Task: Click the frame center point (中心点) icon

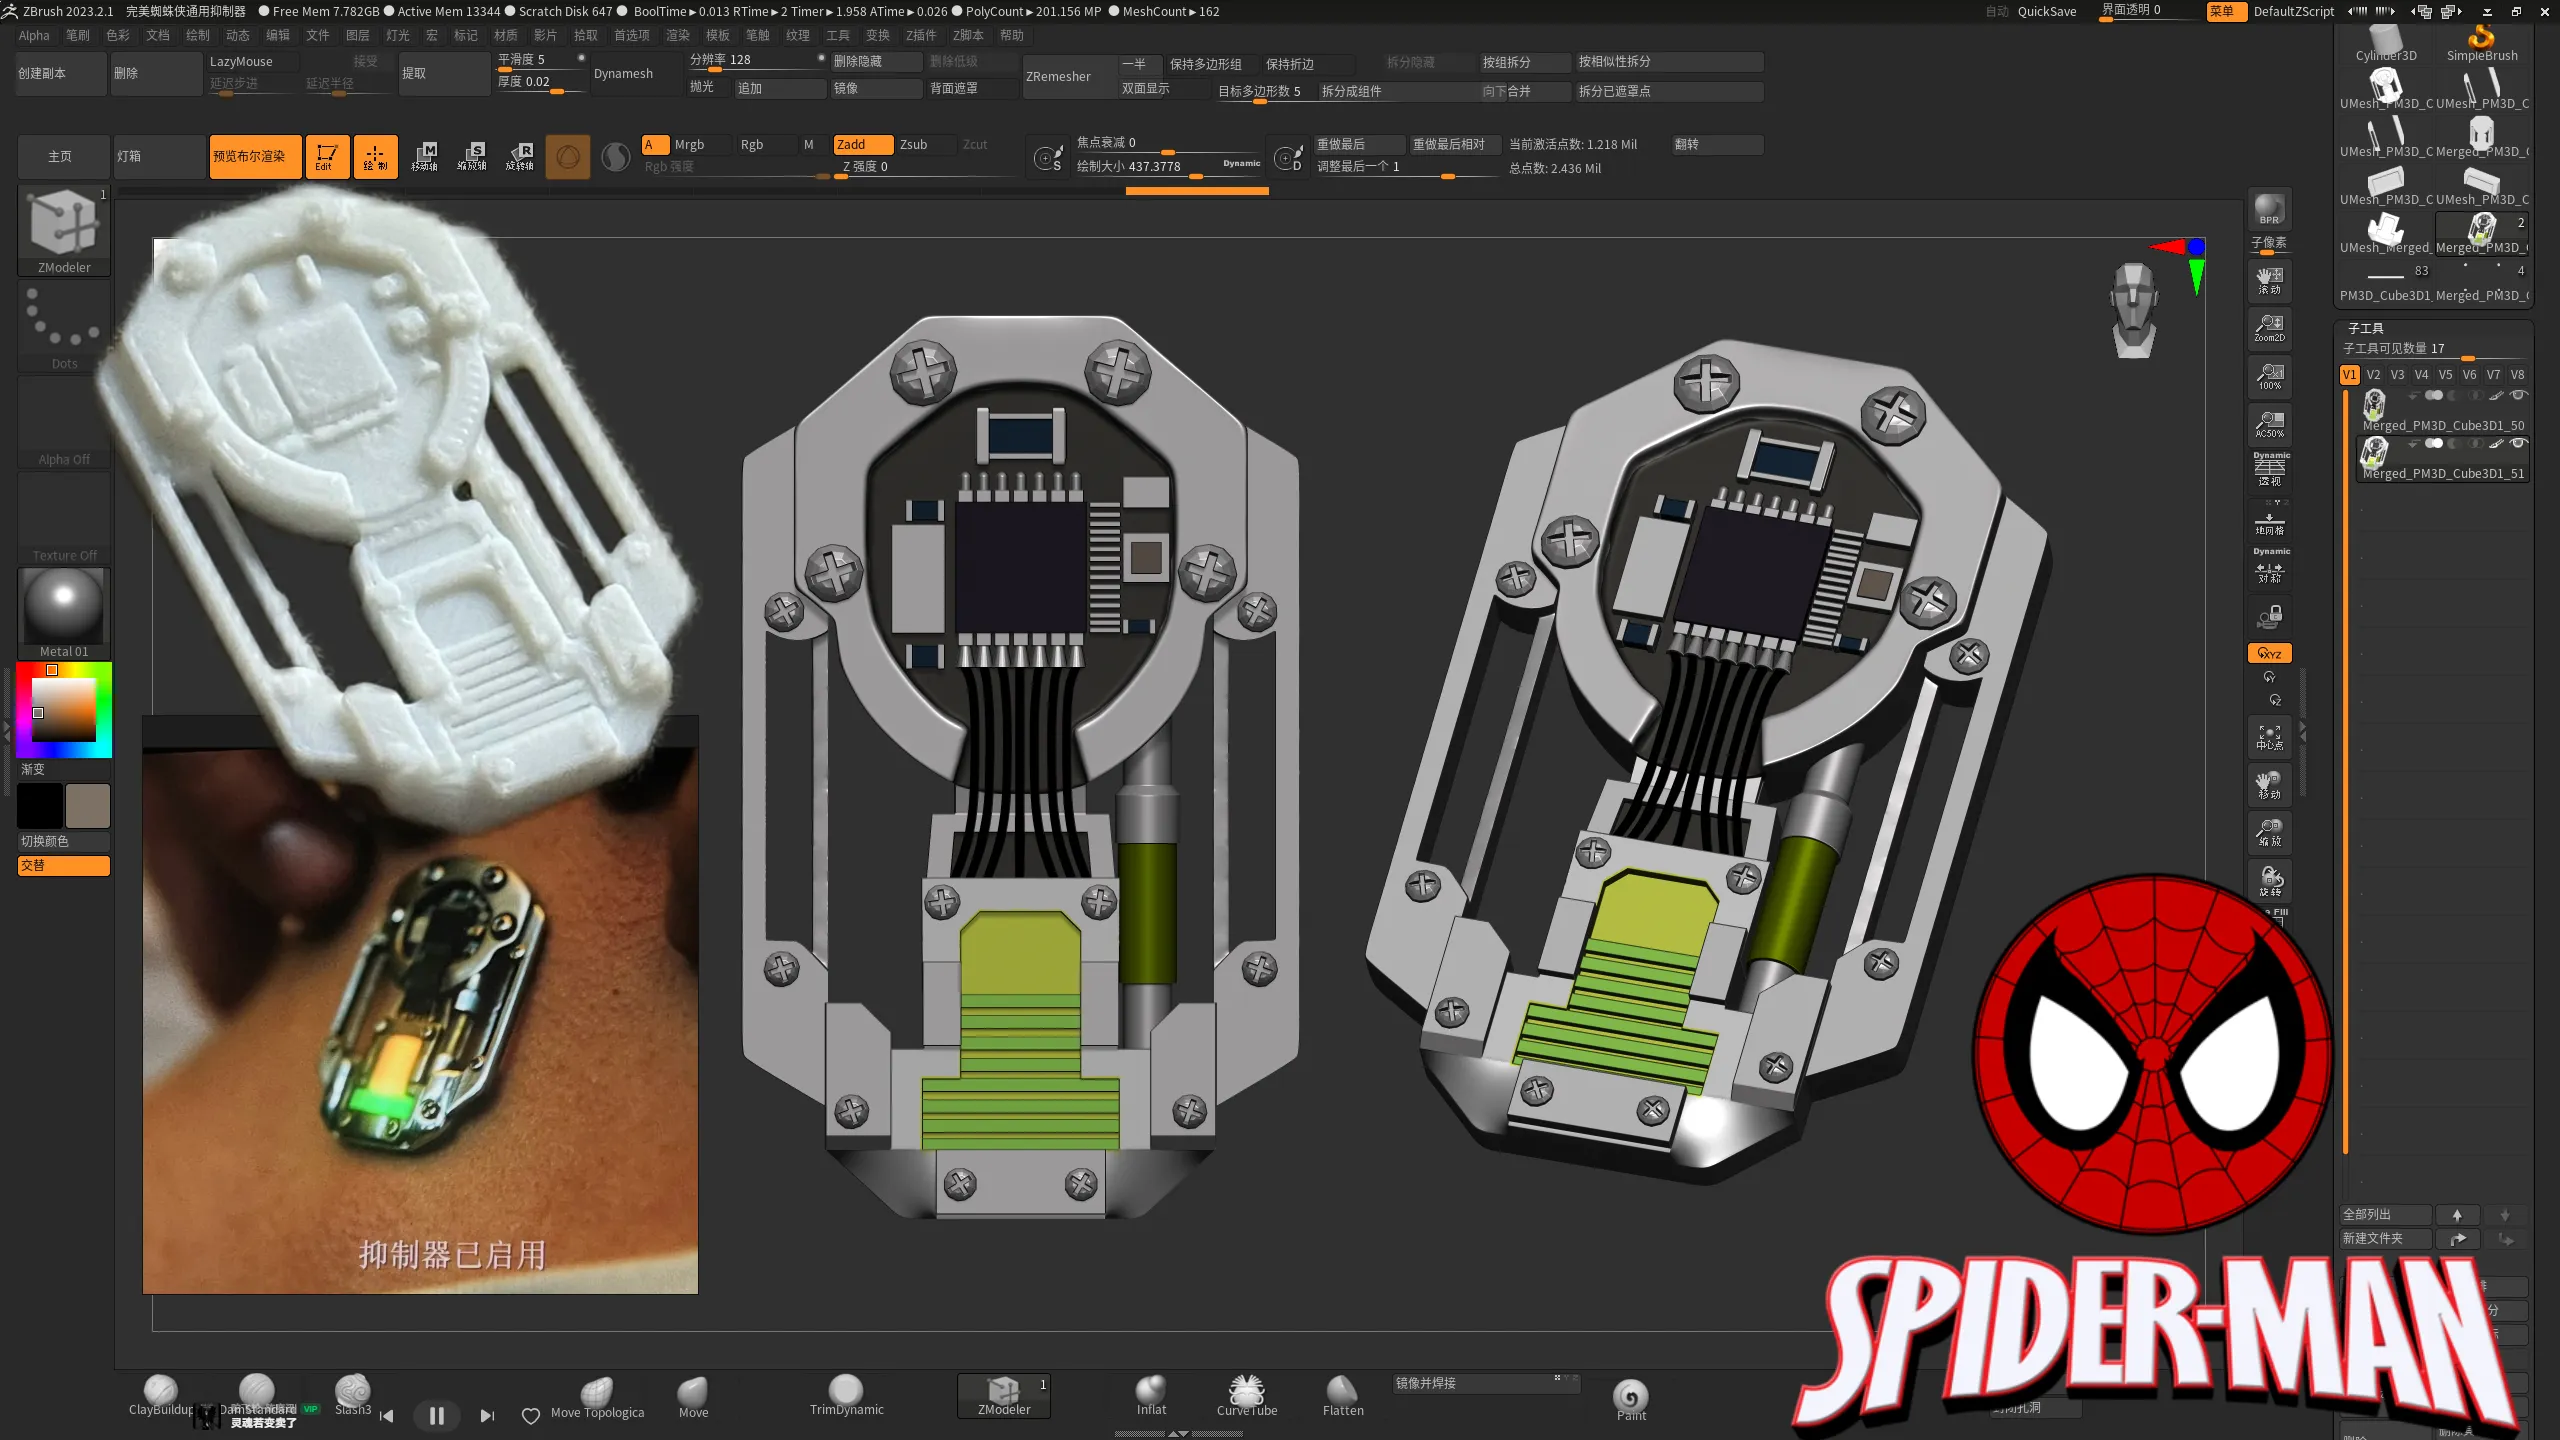Action: (2270, 737)
